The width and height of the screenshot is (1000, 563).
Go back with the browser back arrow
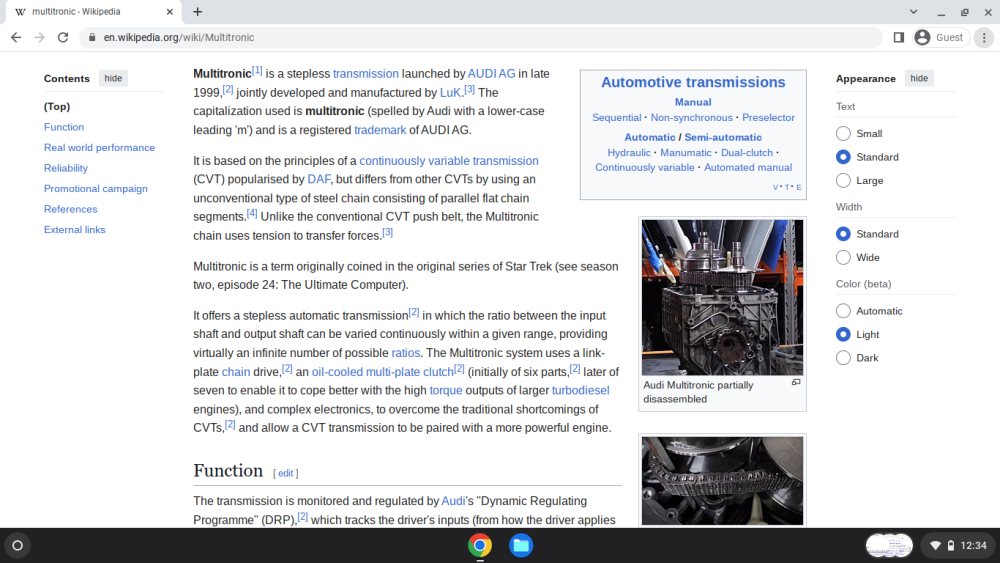(x=16, y=38)
